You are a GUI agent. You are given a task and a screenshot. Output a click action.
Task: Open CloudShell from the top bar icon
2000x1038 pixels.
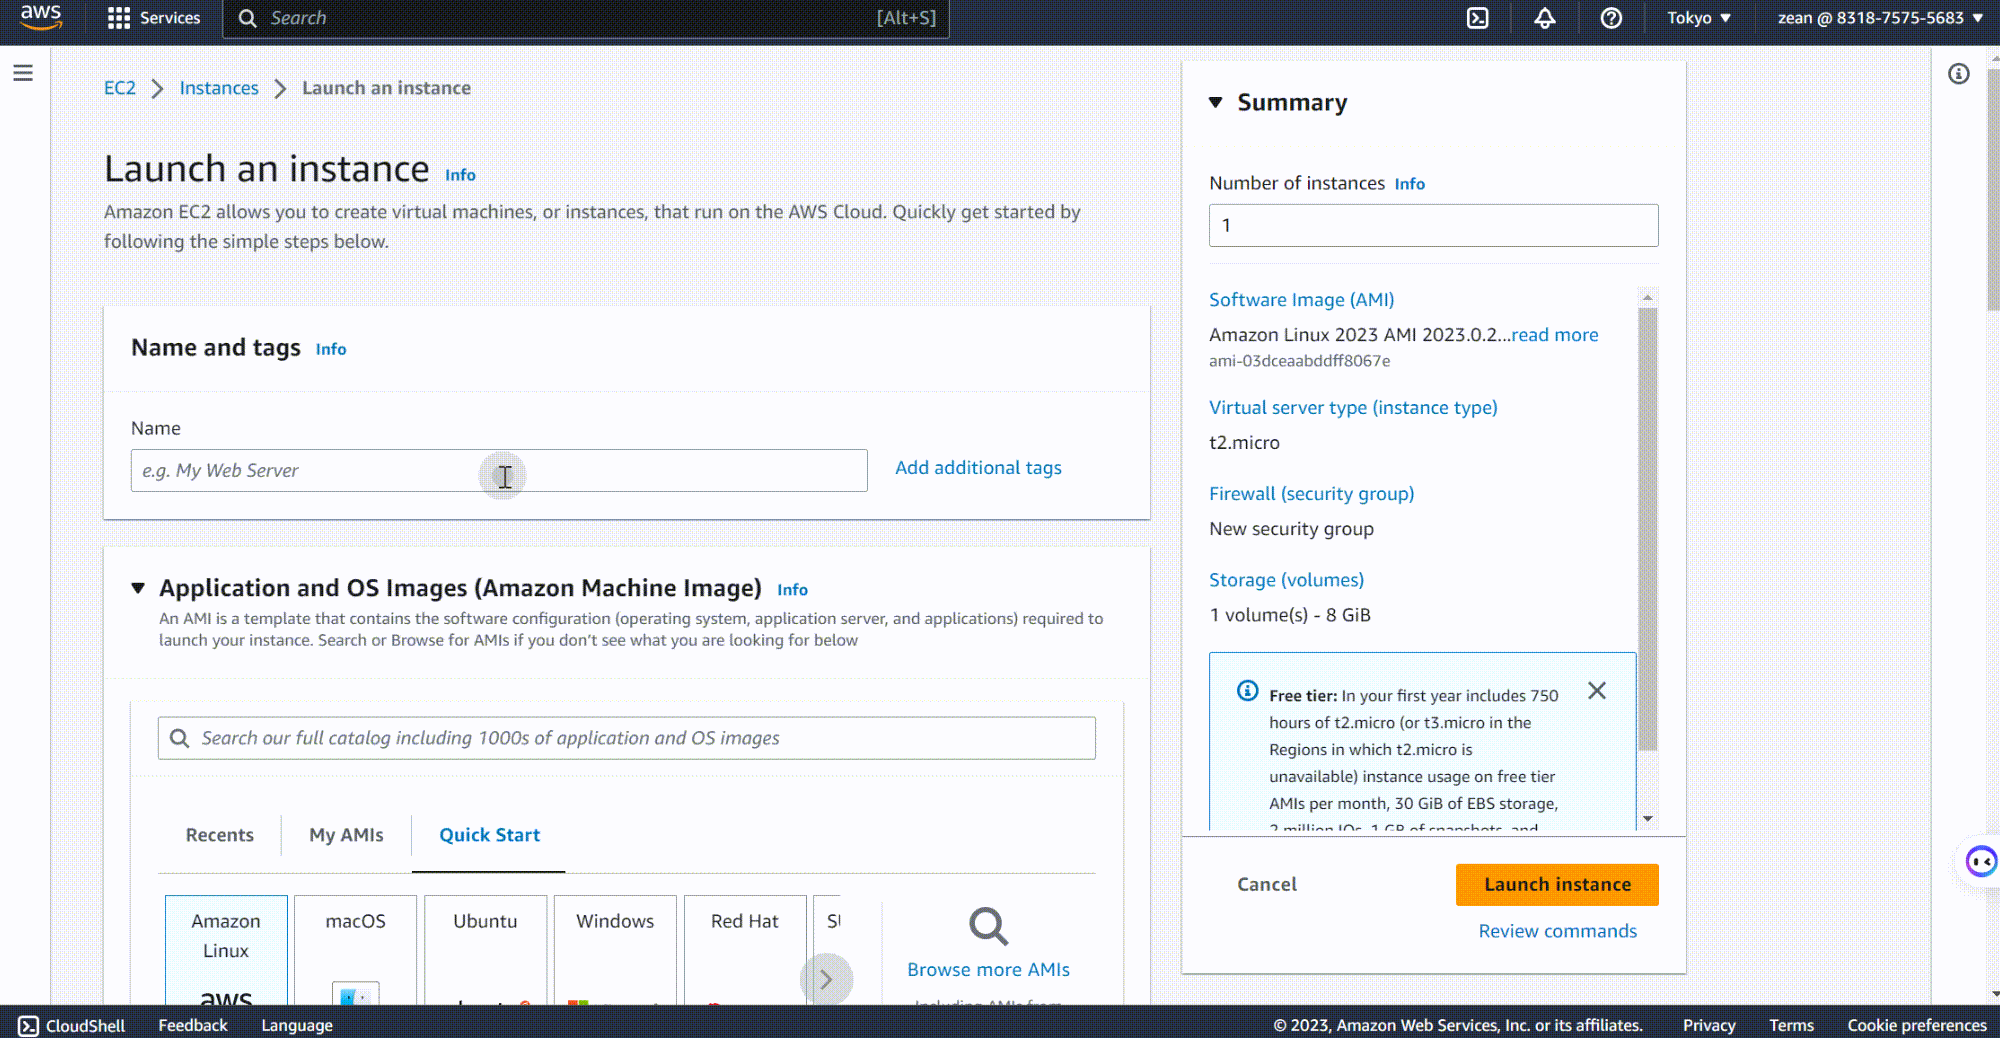coord(1478,18)
